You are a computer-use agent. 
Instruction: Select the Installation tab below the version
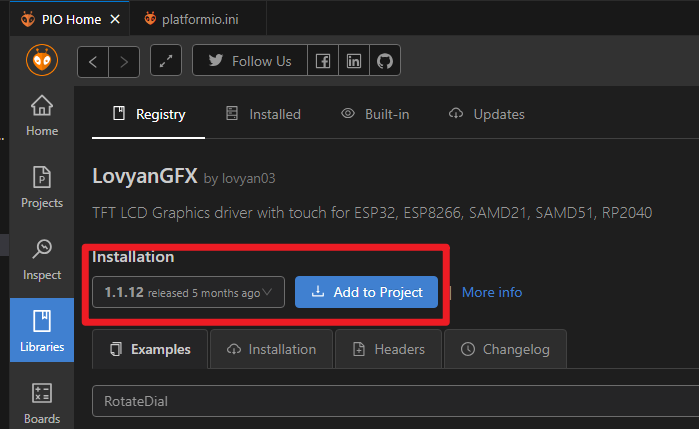click(271, 349)
